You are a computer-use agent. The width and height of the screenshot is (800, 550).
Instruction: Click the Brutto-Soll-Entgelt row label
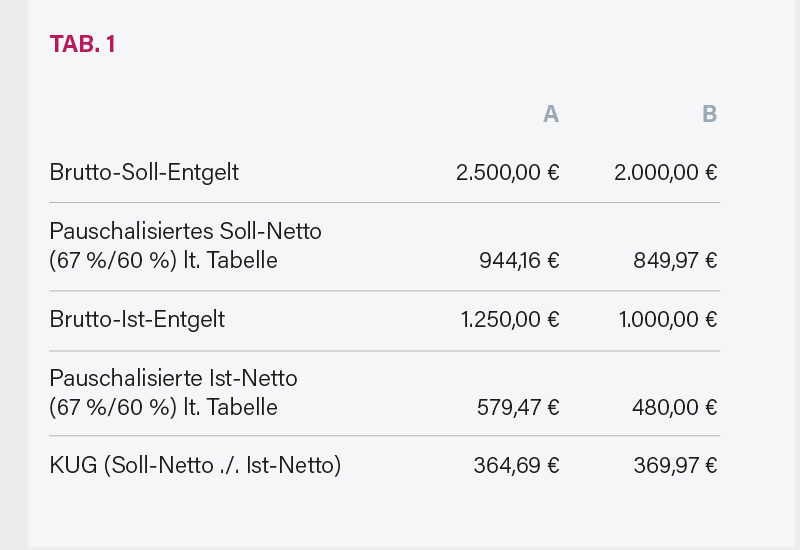point(144,172)
